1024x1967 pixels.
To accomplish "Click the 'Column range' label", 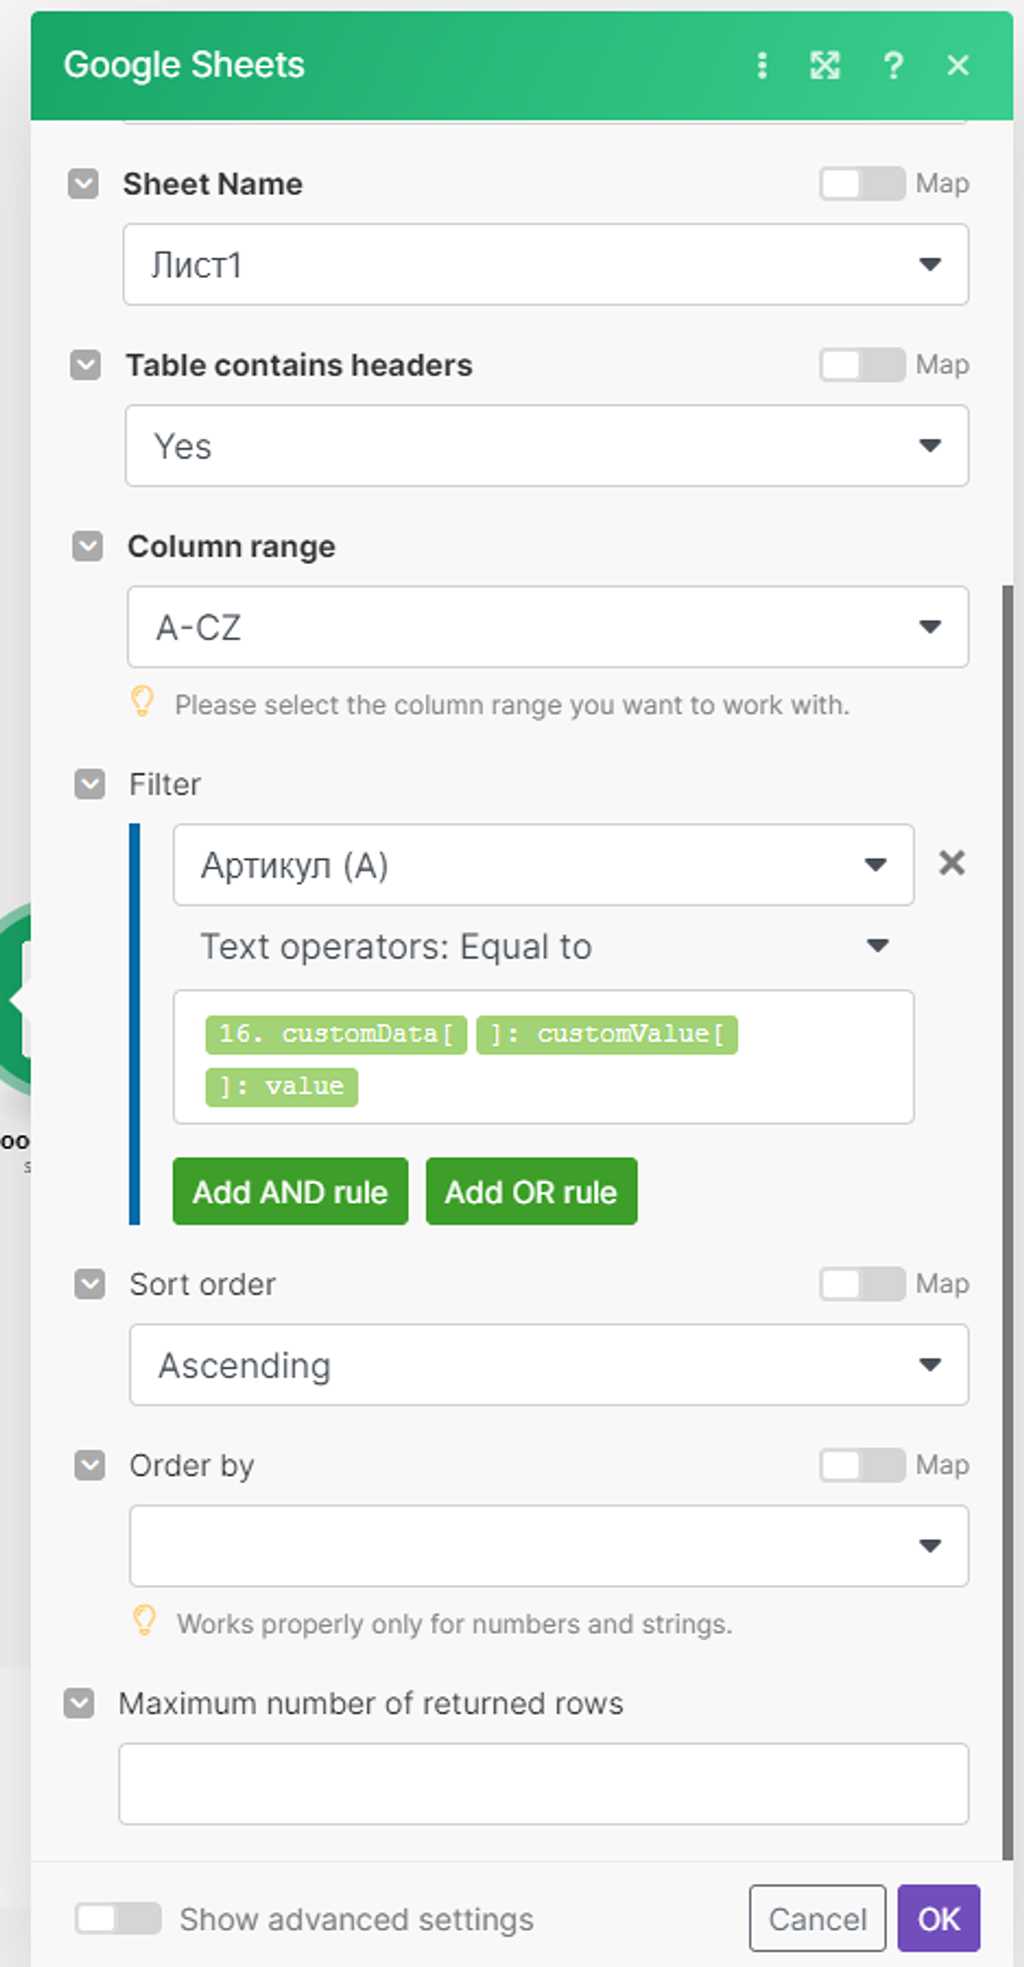I will (x=231, y=547).
